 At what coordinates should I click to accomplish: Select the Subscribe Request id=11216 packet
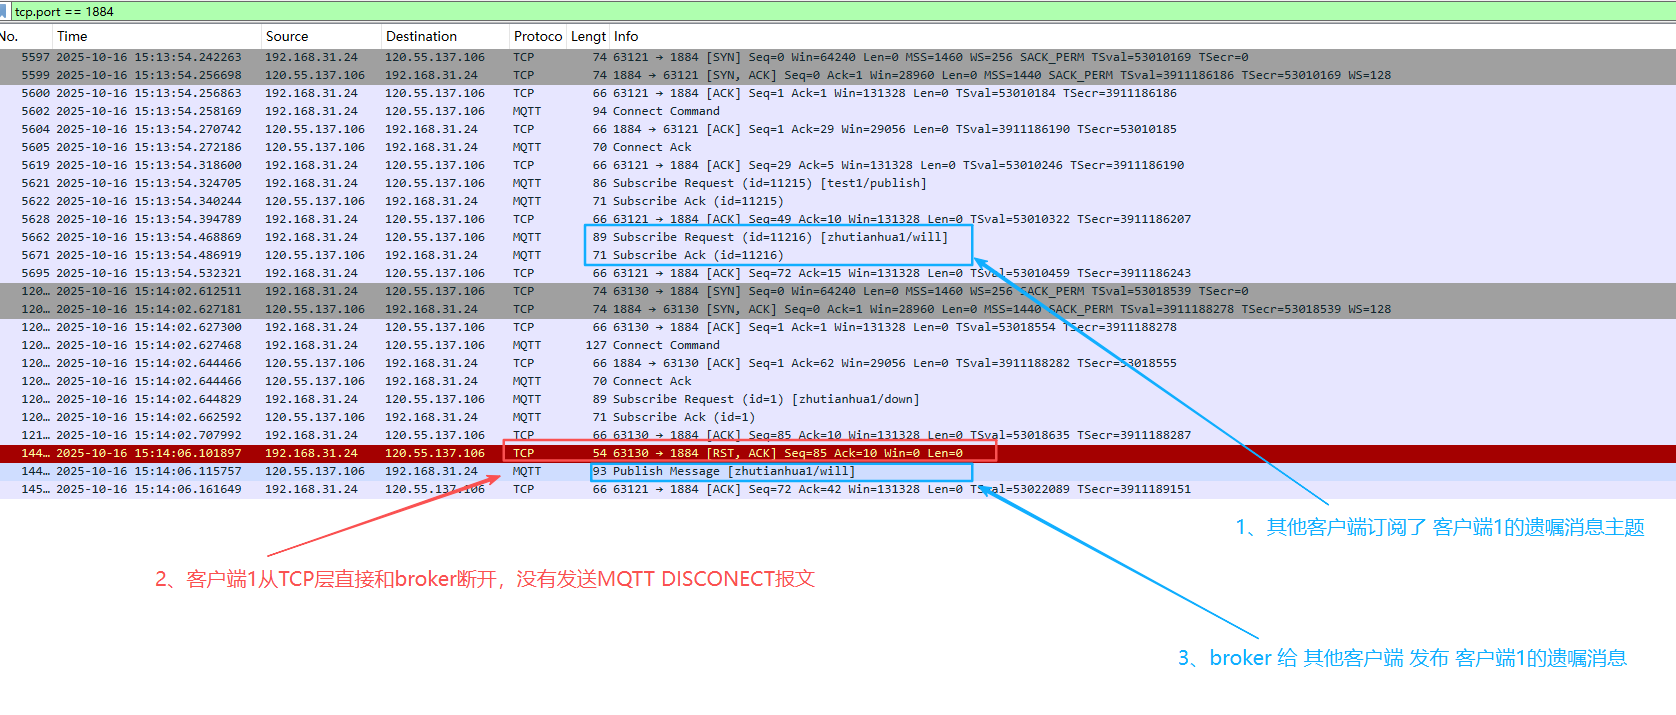tap(779, 237)
